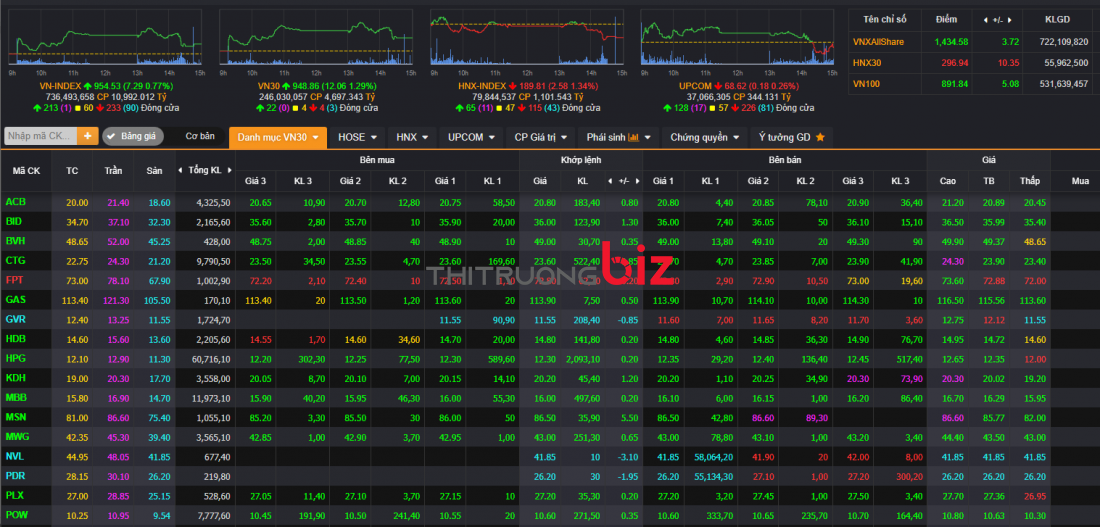Select the PLX stock ticker
The height and width of the screenshot is (527, 1100).
(15, 495)
